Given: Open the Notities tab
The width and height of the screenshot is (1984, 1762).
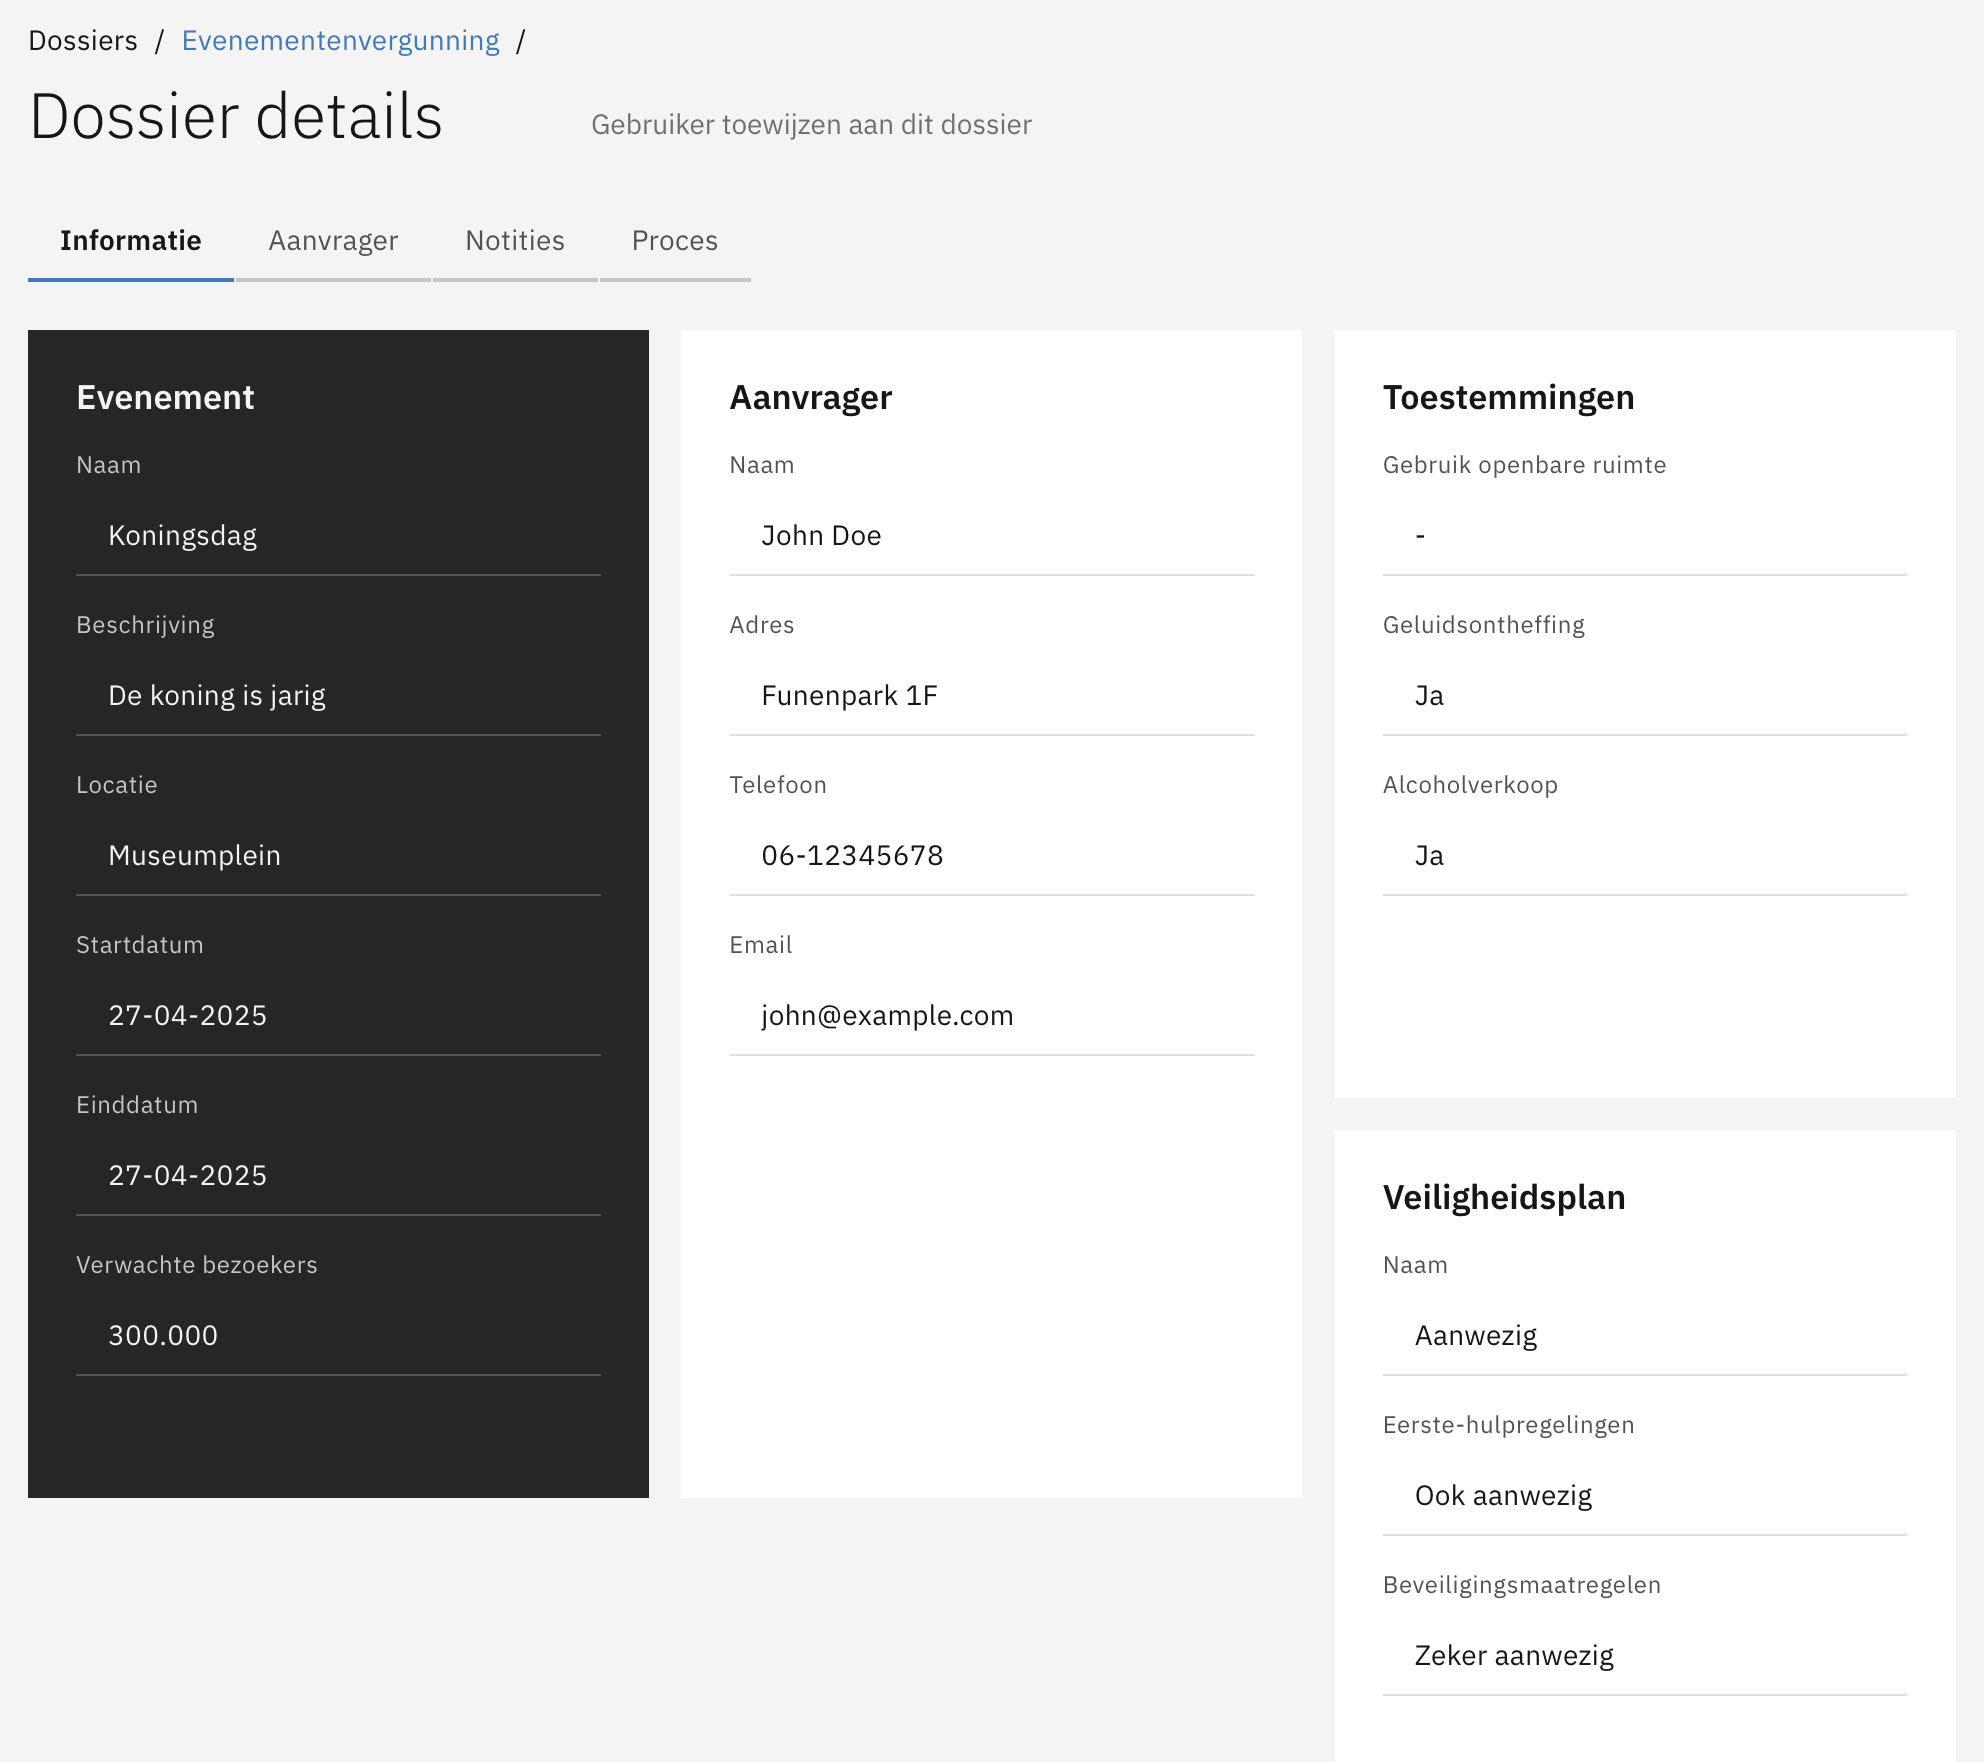Looking at the screenshot, I should tap(515, 241).
